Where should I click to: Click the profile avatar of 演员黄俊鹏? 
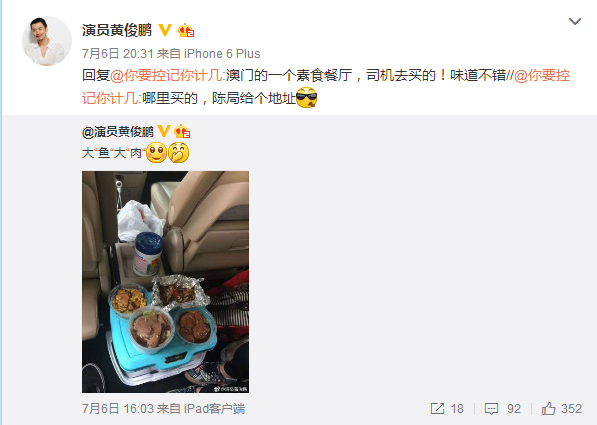pos(47,41)
